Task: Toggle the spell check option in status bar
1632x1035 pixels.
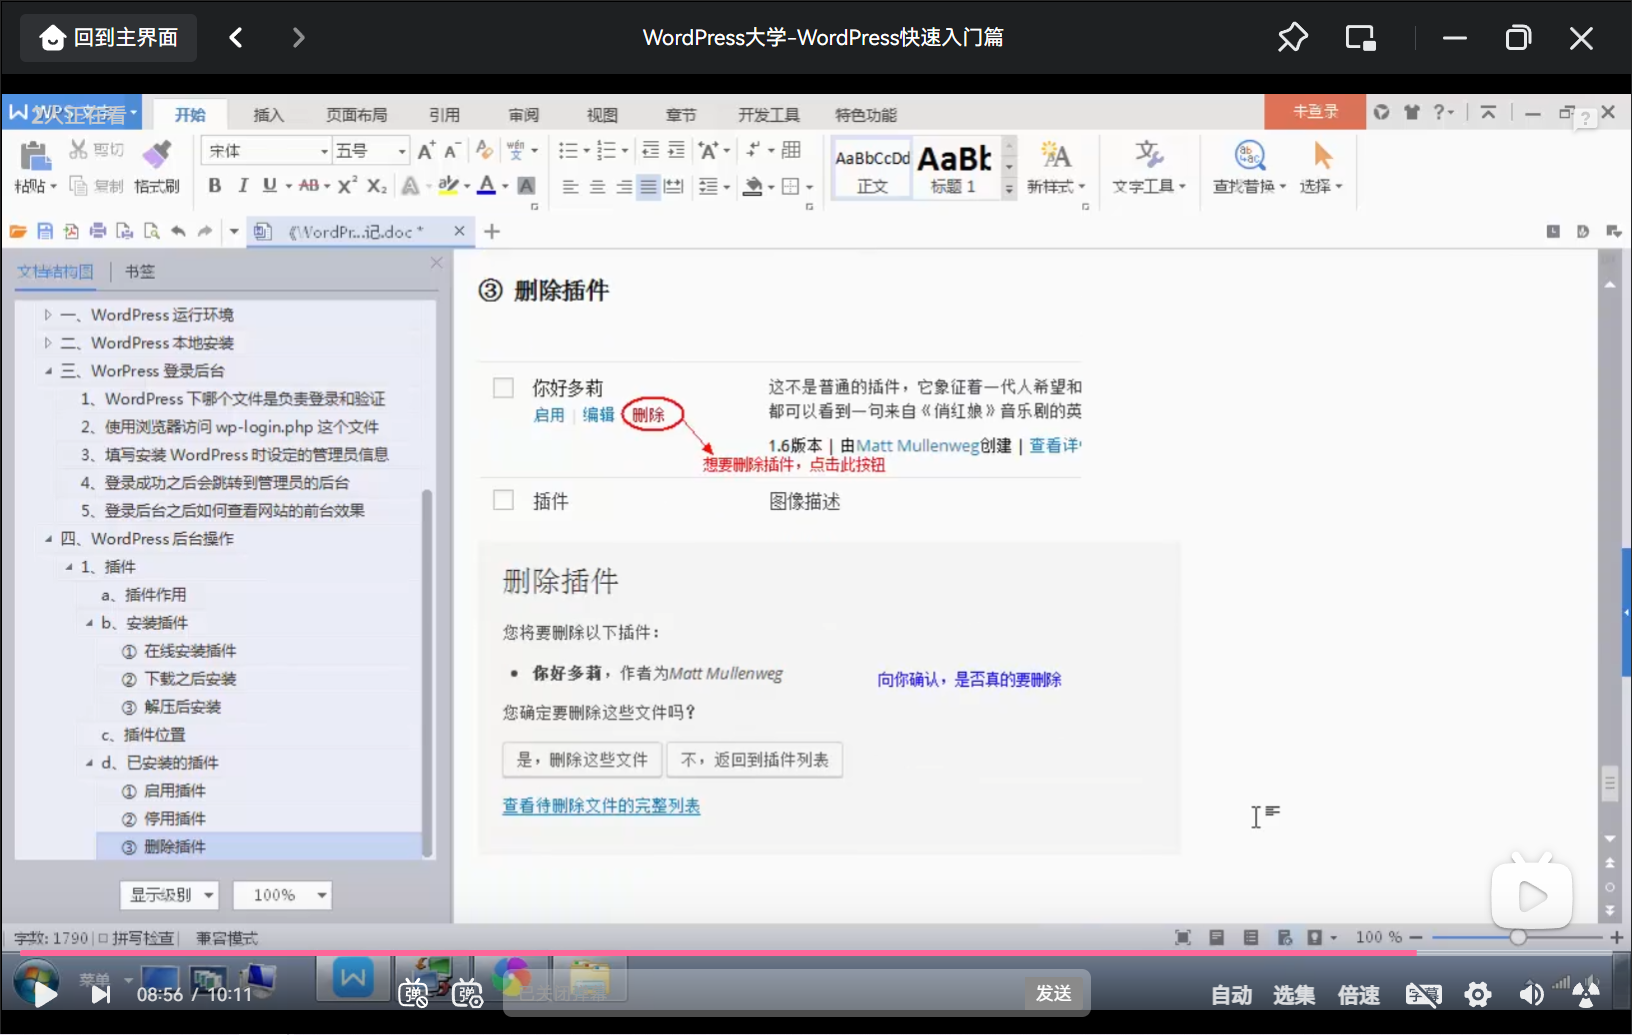Action: [x=137, y=938]
